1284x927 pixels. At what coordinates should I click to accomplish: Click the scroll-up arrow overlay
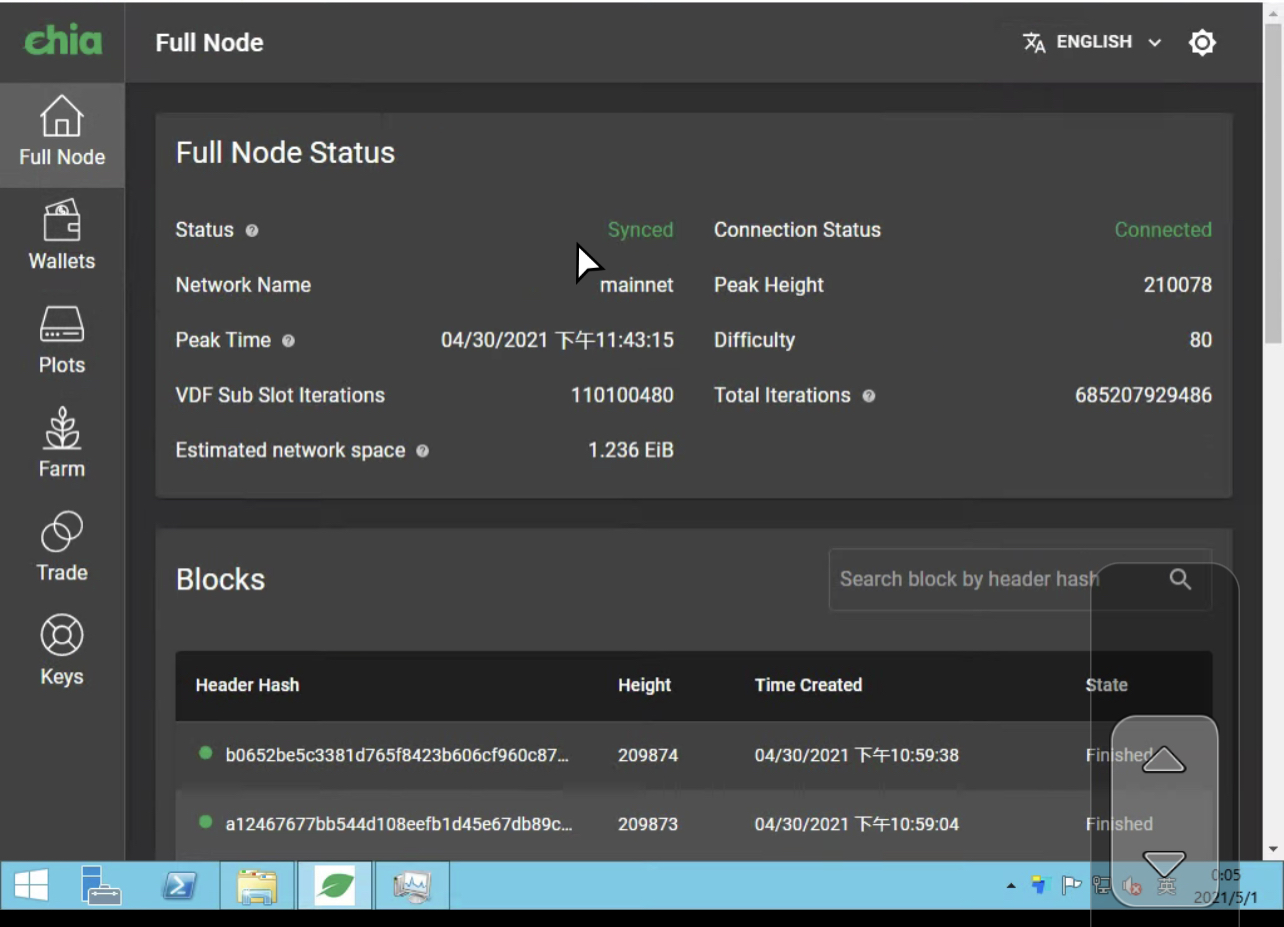pos(1162,760)
